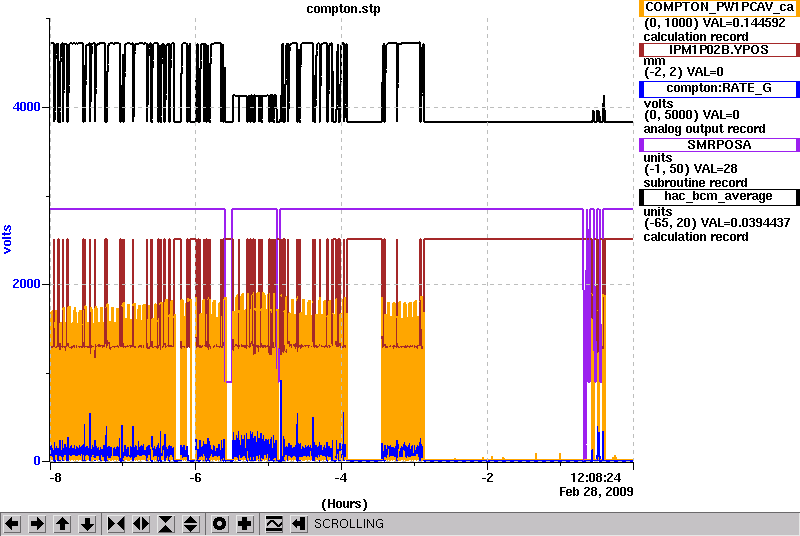Click the -4 hours x-axis tick
The image size is (800, 536).
(x=341, y=478)
